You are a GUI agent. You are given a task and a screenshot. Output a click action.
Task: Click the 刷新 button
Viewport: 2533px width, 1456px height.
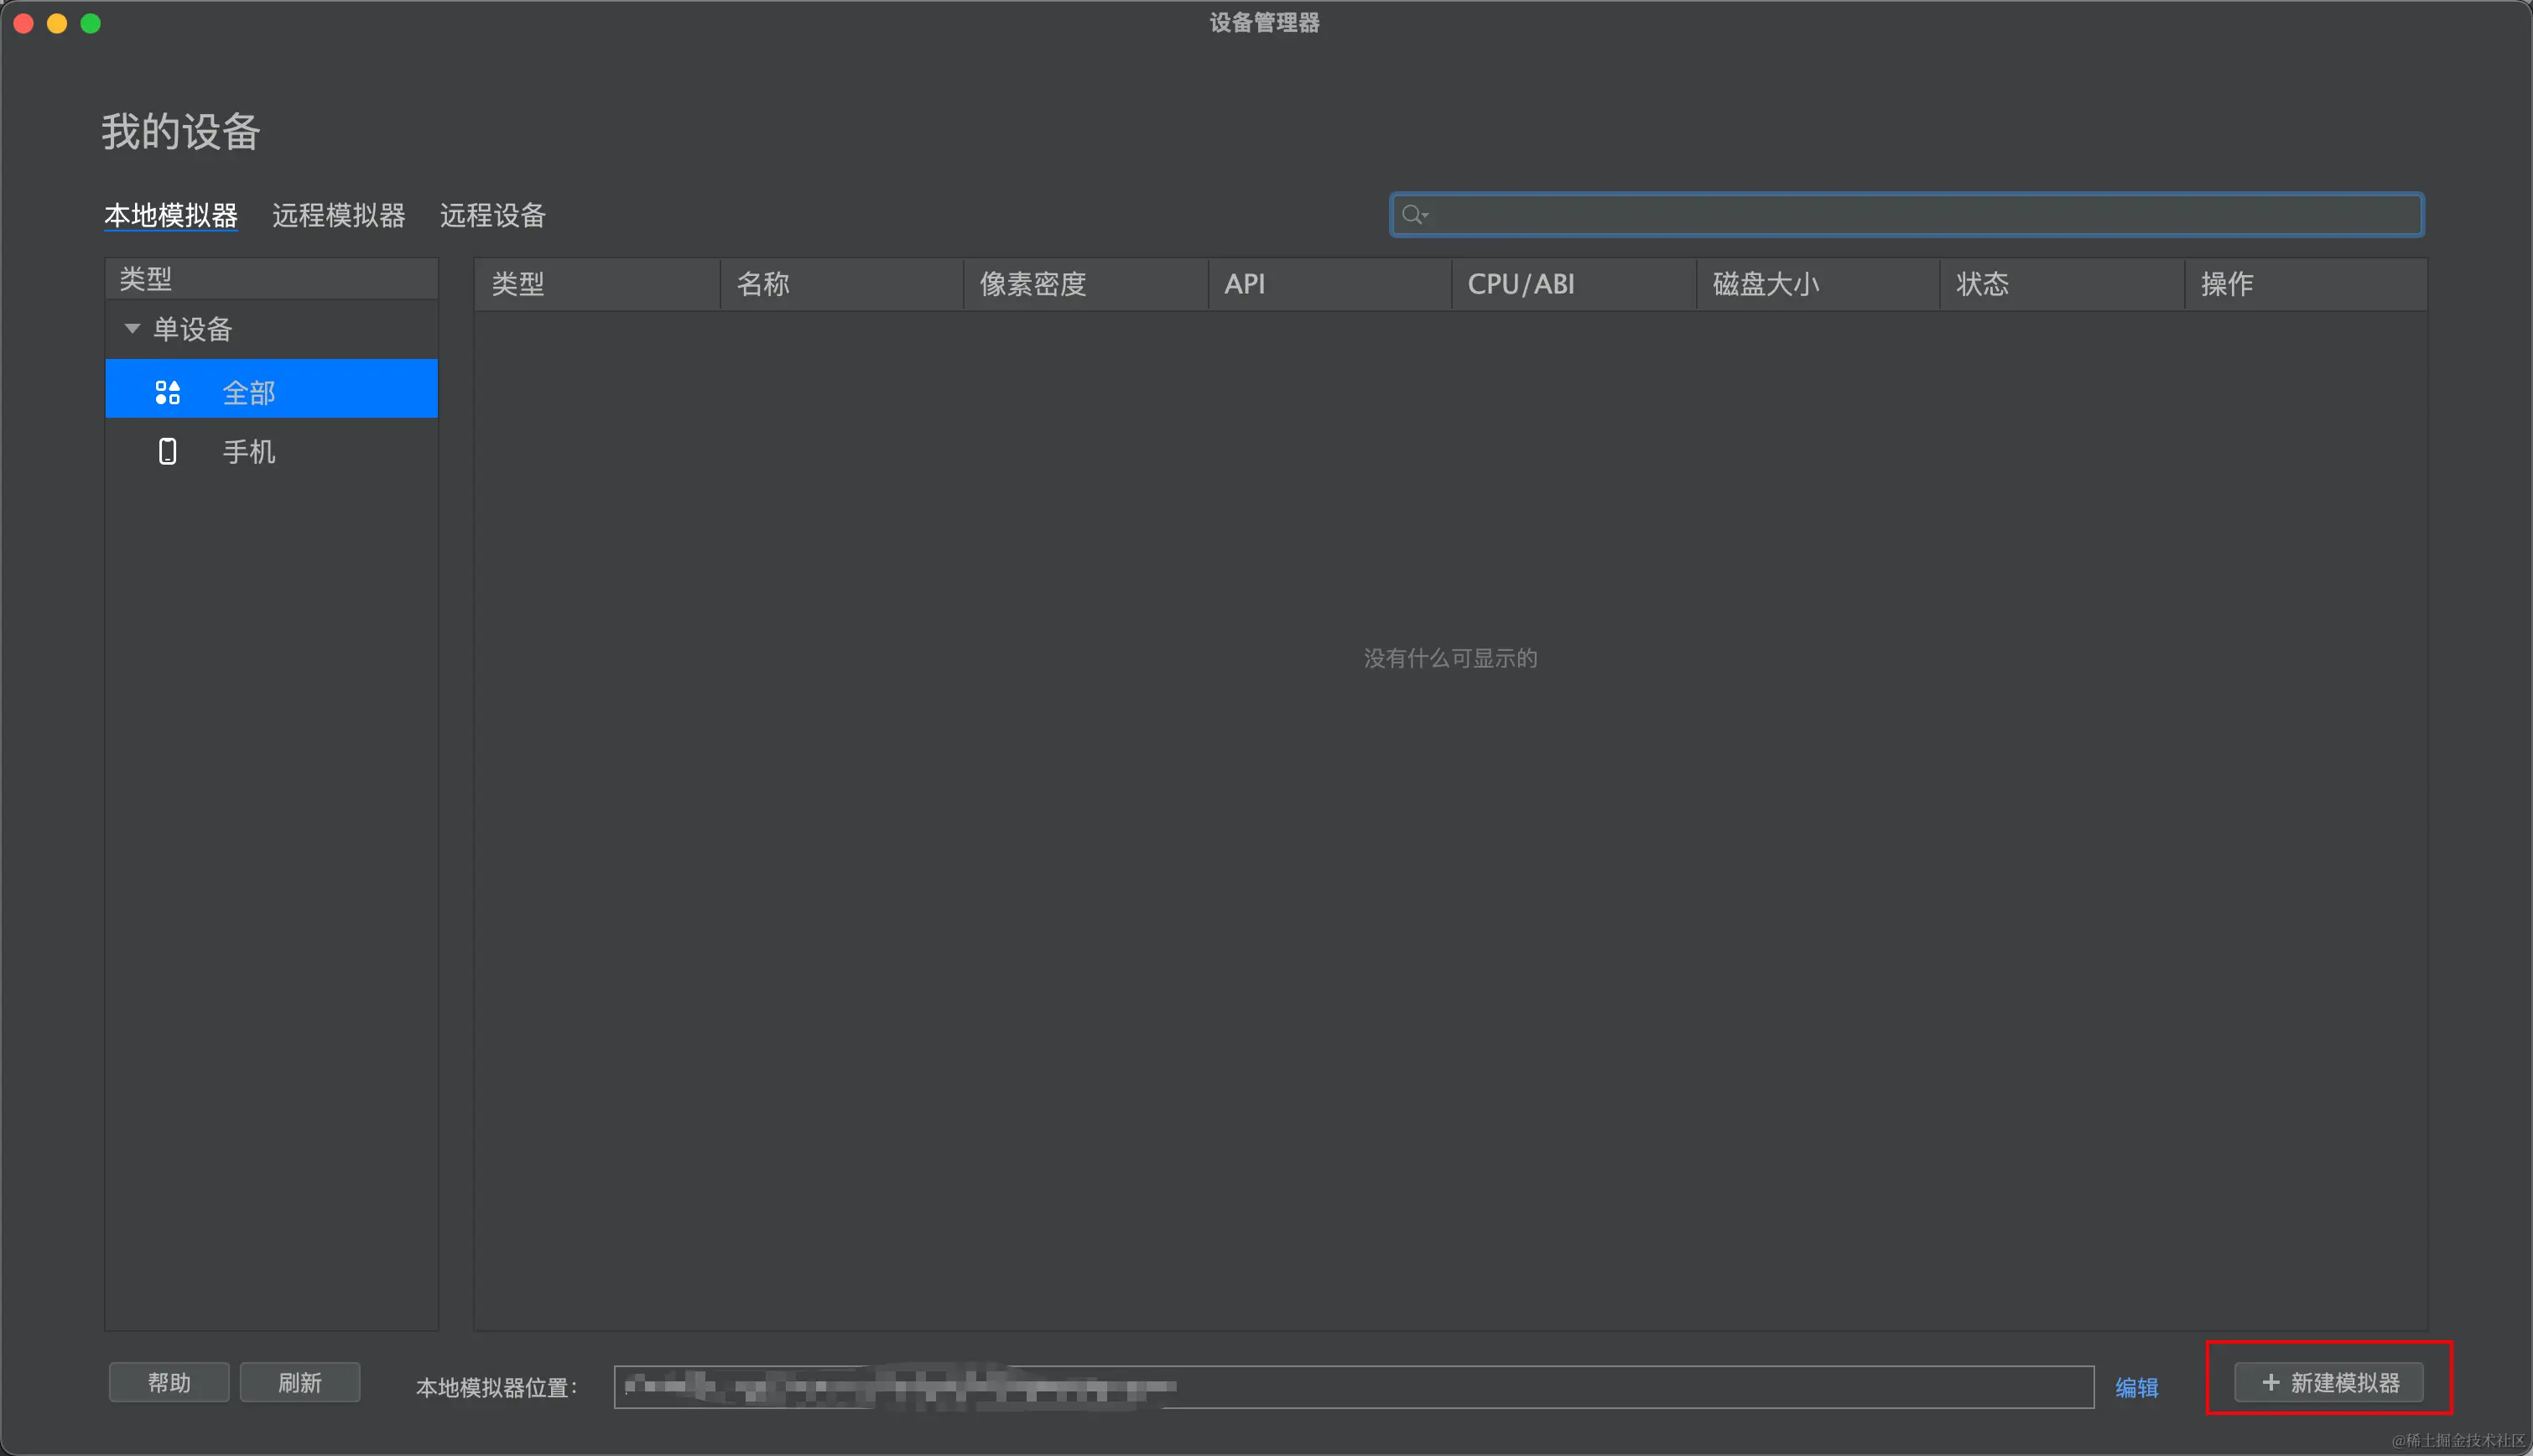[x=299, y=1382]
